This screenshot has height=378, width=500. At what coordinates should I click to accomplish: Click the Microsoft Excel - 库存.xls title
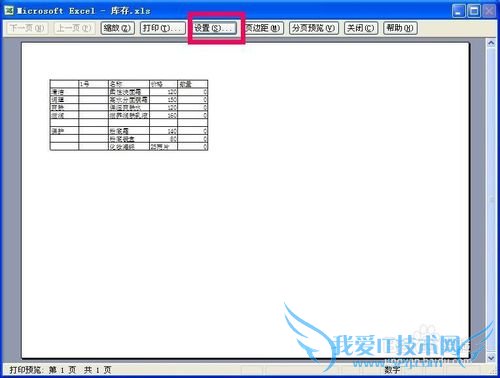pyautogui.click(x=84, y=11)
